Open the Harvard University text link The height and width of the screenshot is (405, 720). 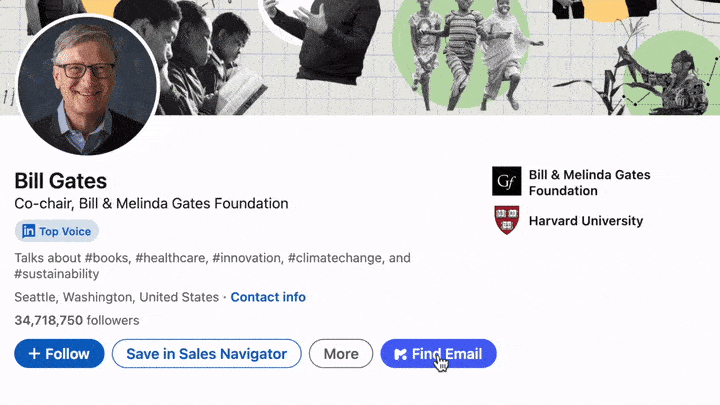tap(585, 221)
